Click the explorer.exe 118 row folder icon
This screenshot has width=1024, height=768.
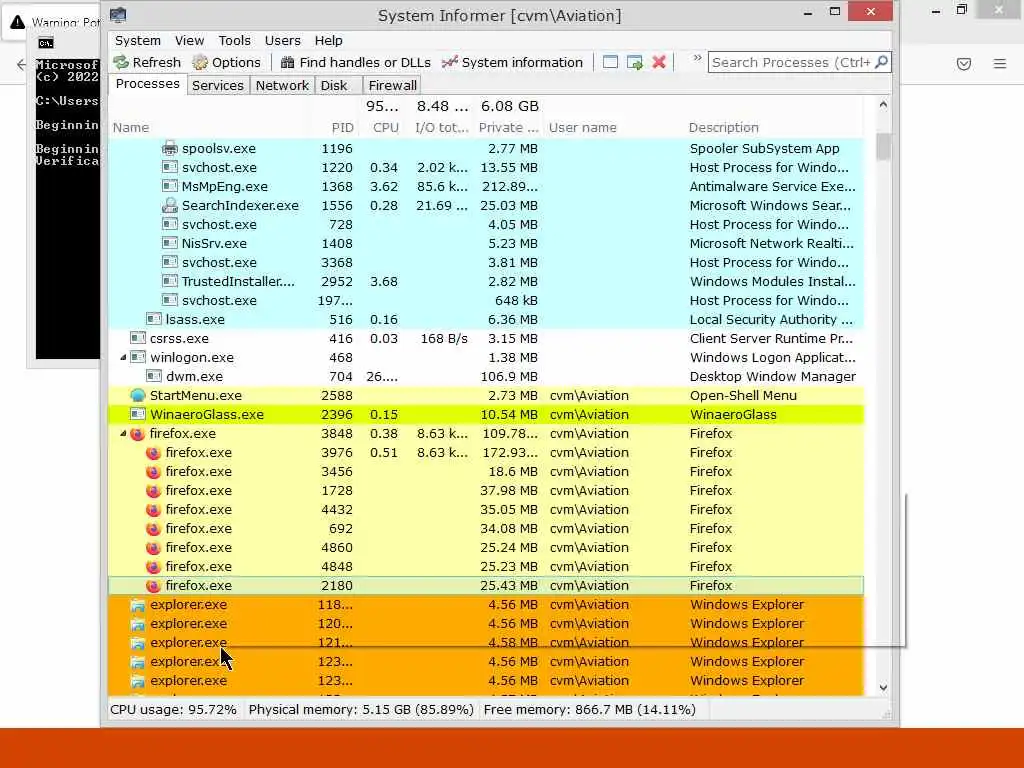click(x=138, y=605)
